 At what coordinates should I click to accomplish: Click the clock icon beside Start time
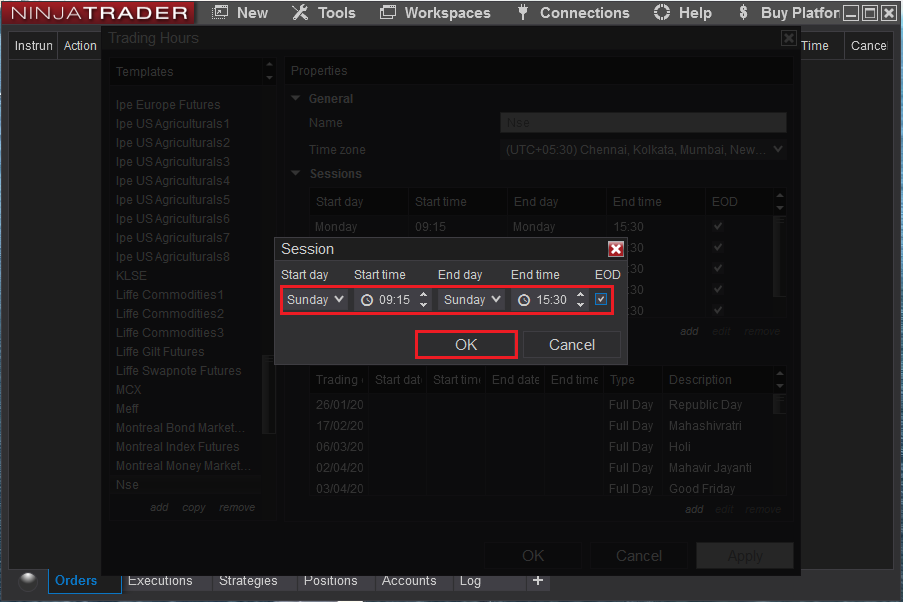(367, 300)
